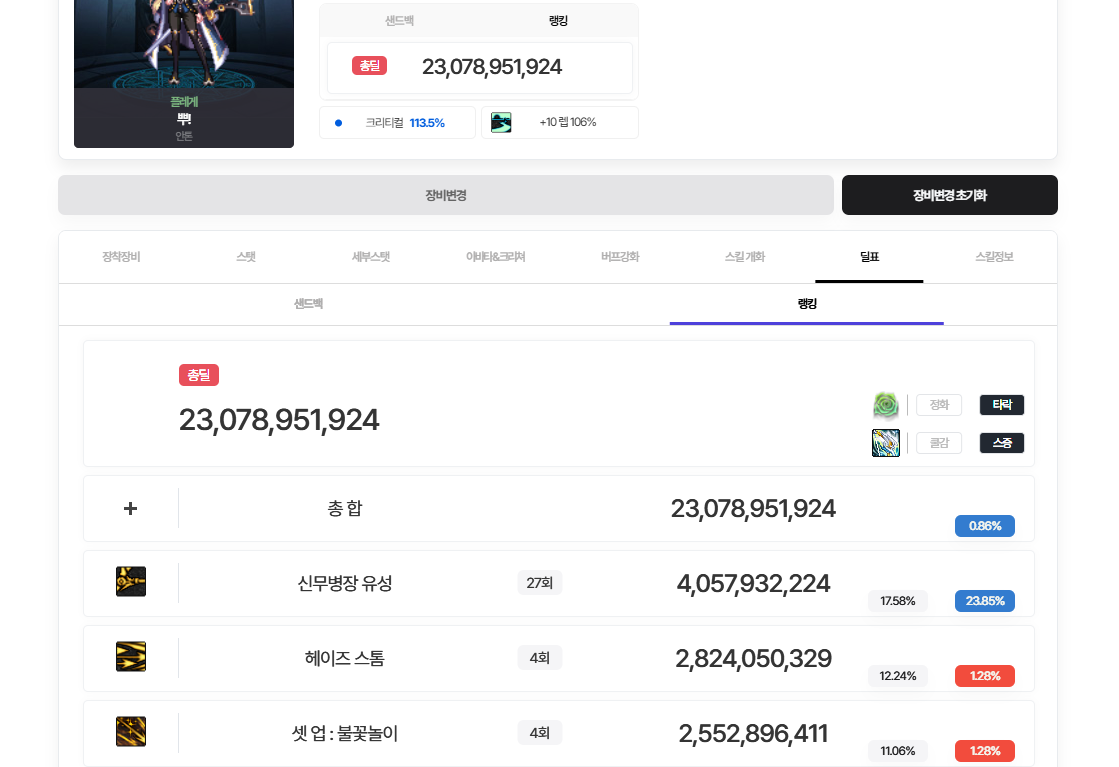
Task: Expand the 총합 row with plus sign
Action: [130, 508]
